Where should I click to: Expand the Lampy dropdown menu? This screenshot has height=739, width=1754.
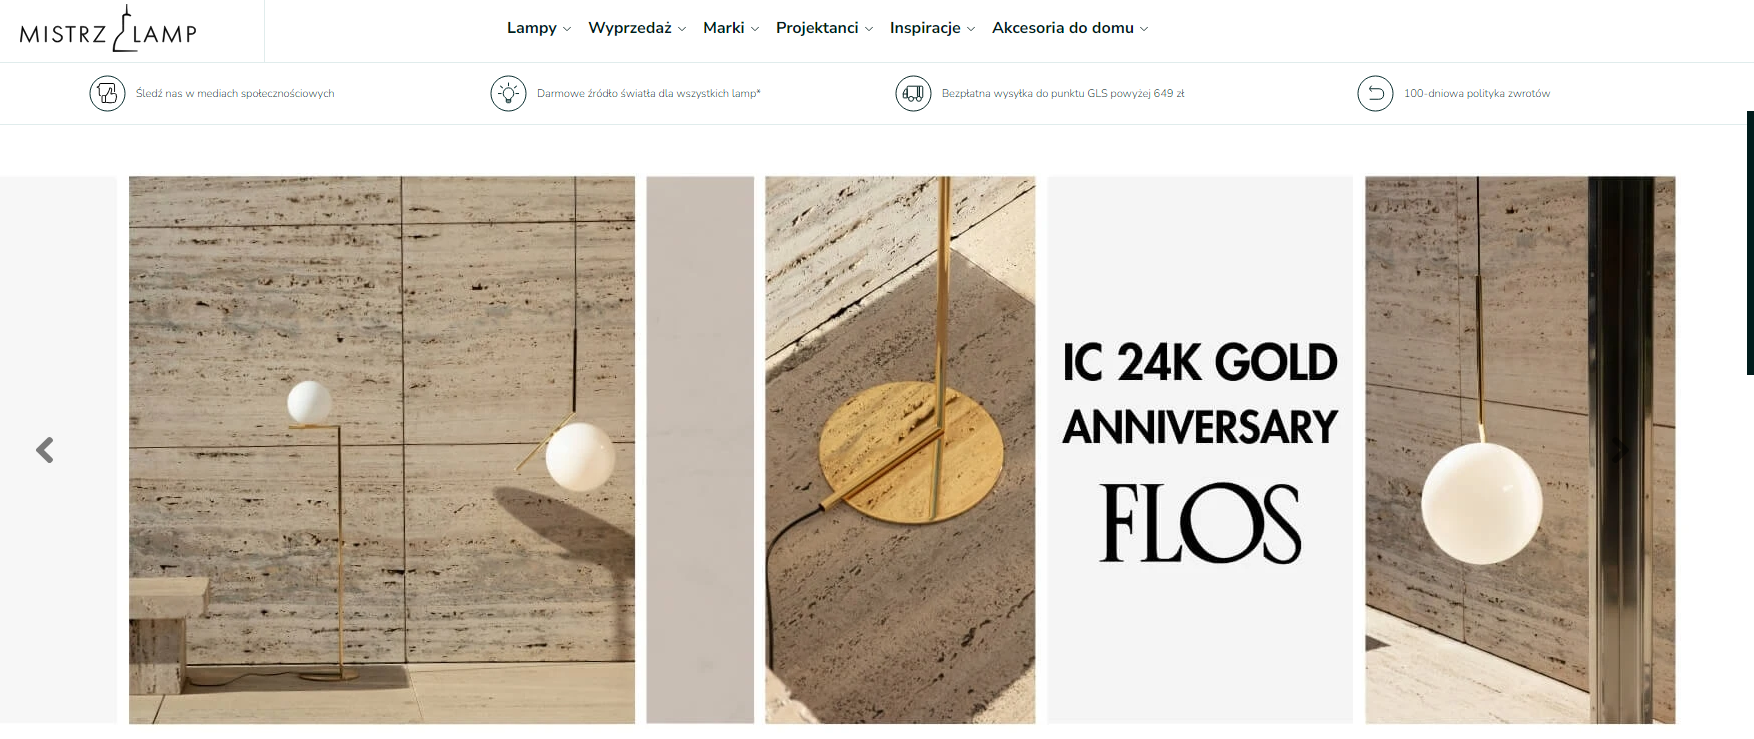(539, 28)
